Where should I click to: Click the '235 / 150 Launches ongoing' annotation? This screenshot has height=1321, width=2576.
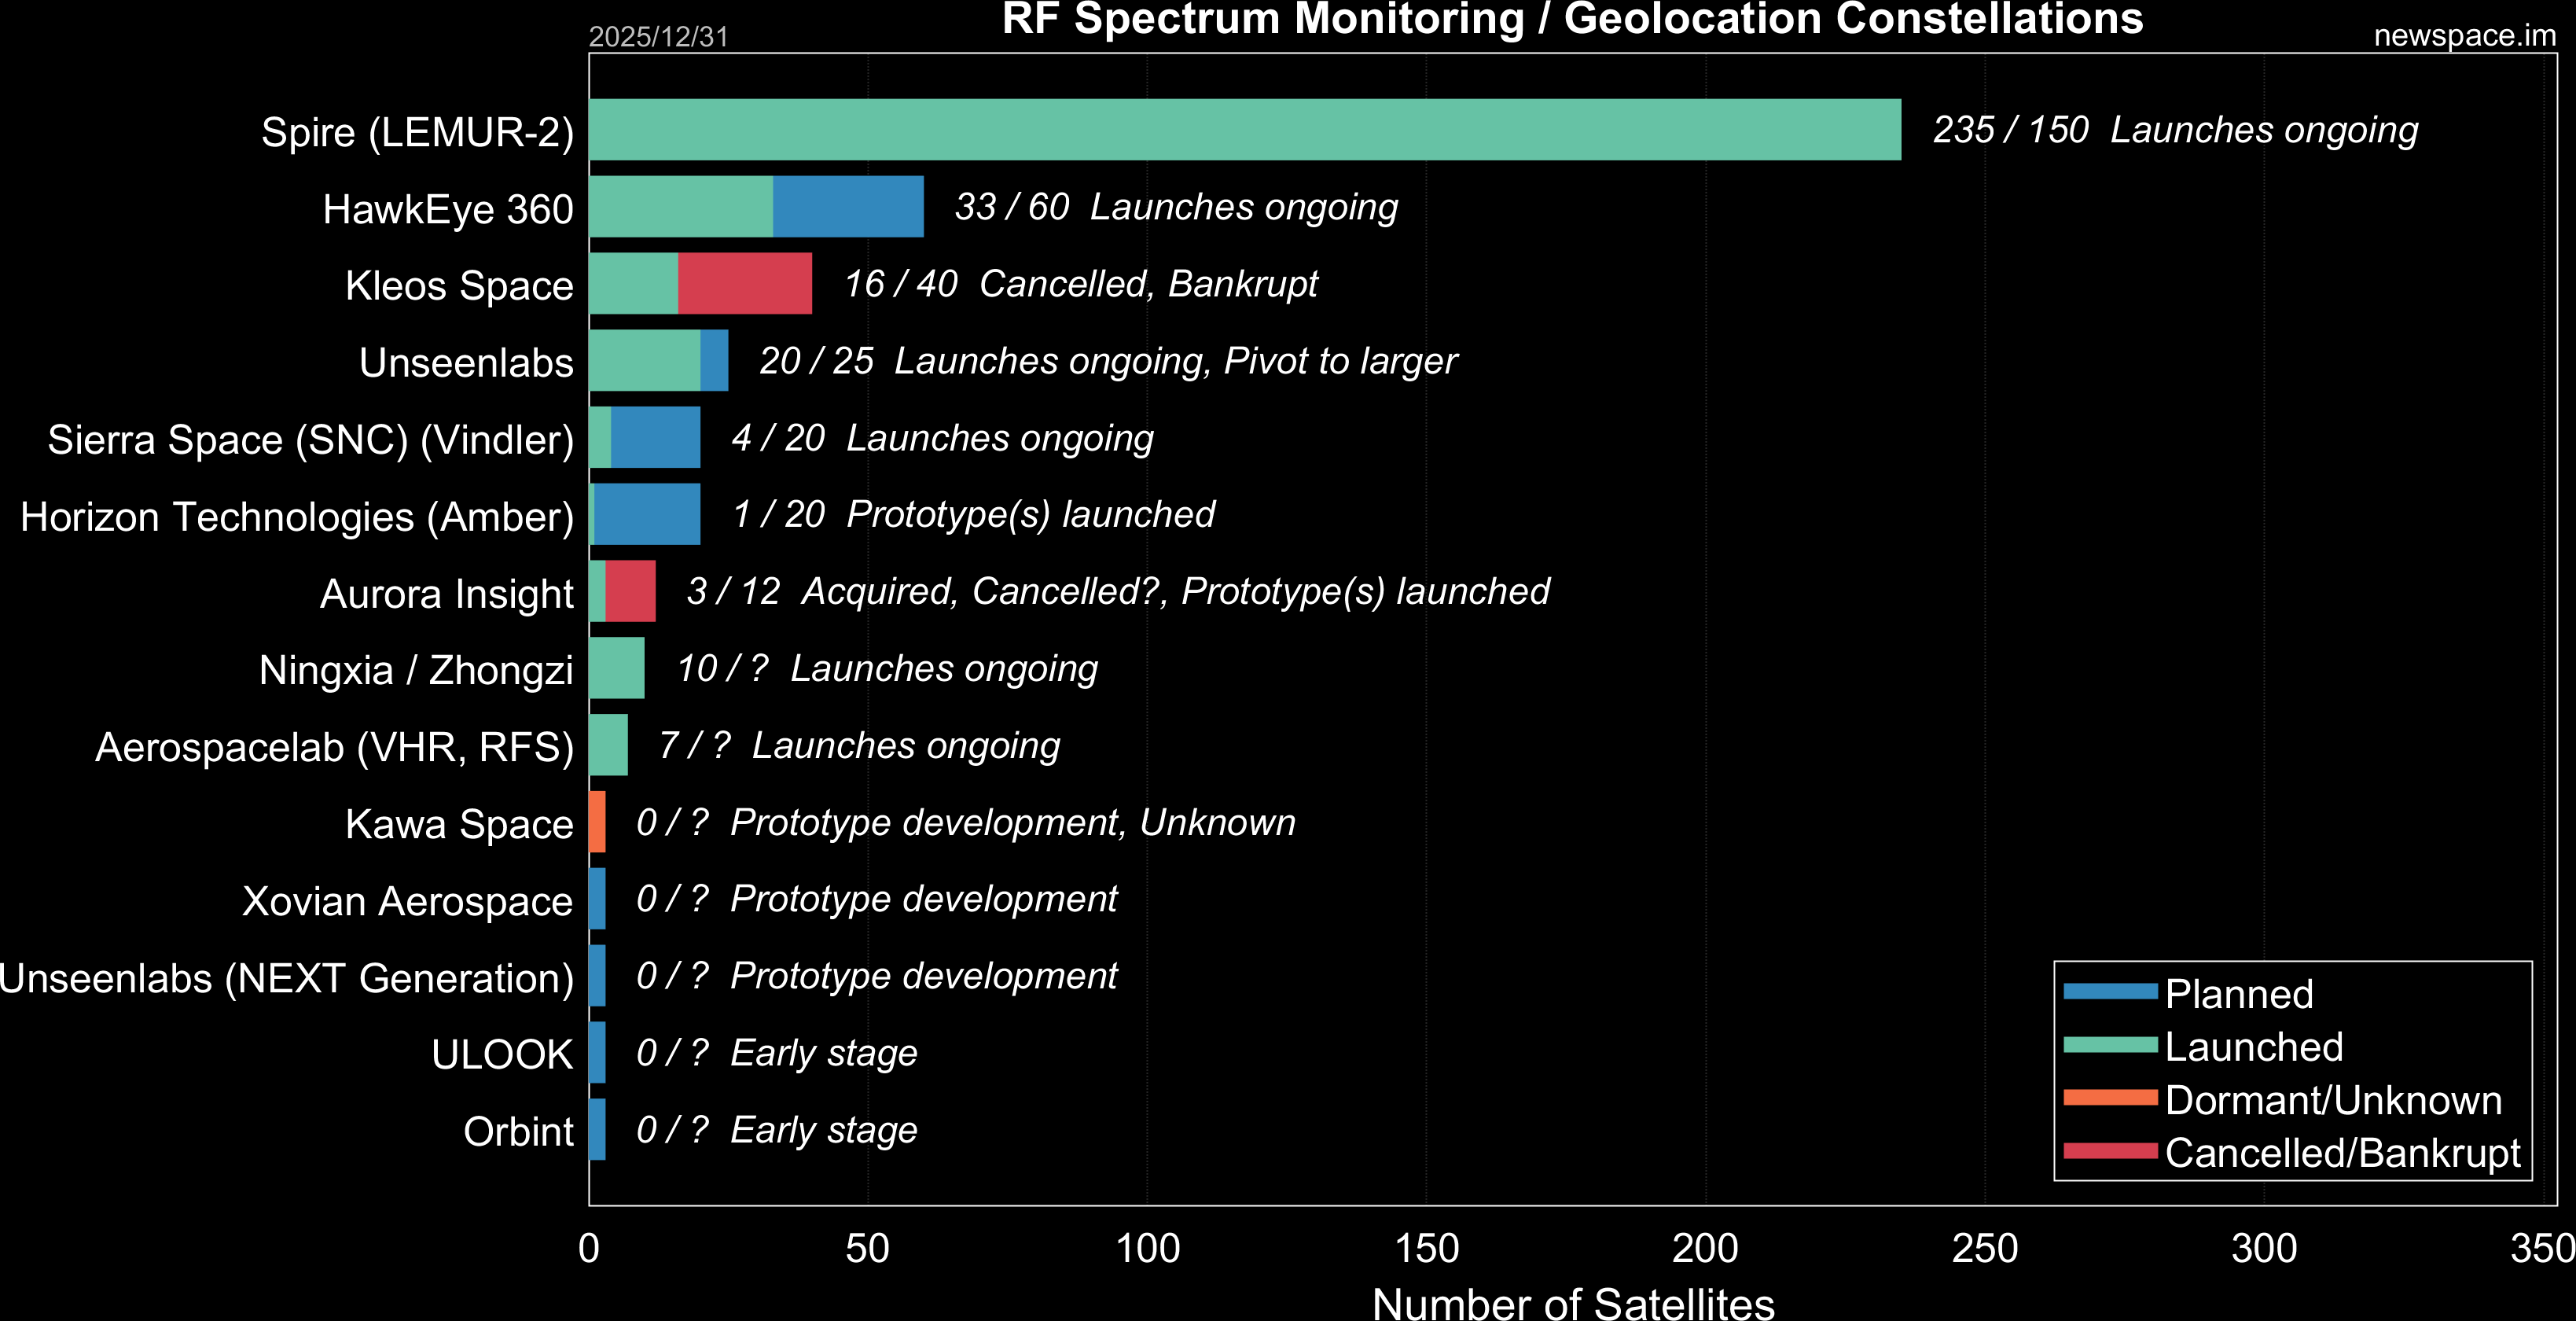(2175, 130)
